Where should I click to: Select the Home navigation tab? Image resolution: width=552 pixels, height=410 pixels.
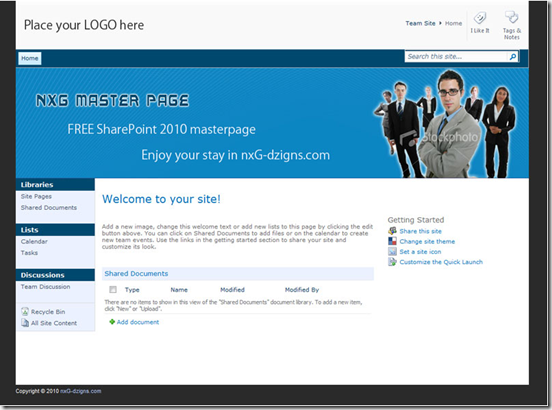click(30, 58)
